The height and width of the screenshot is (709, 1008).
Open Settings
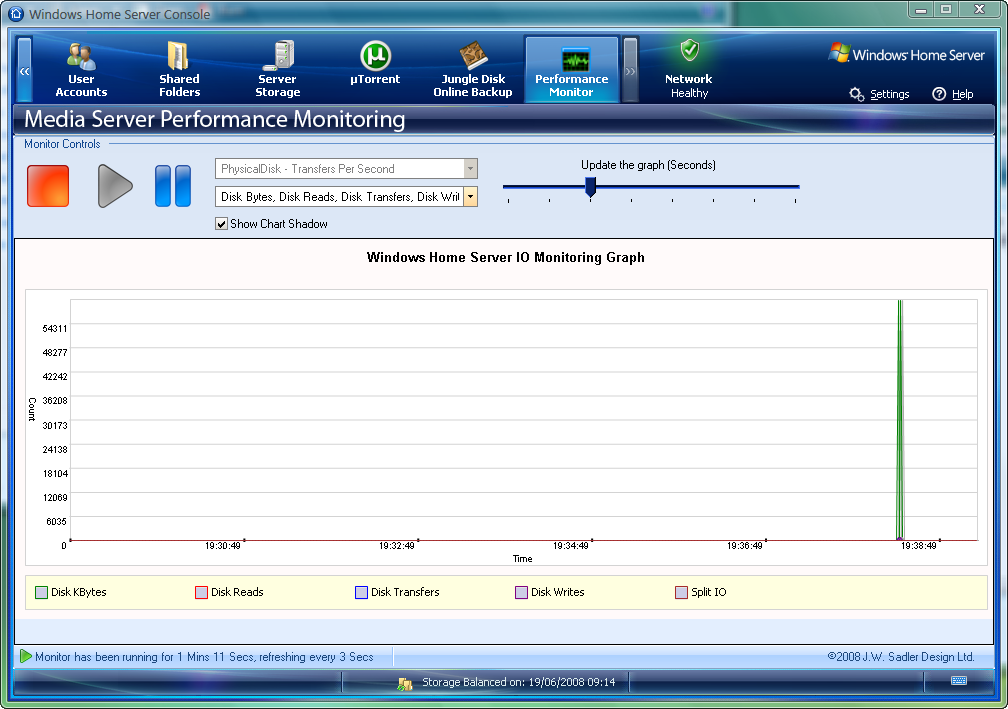tap(879, 94)
